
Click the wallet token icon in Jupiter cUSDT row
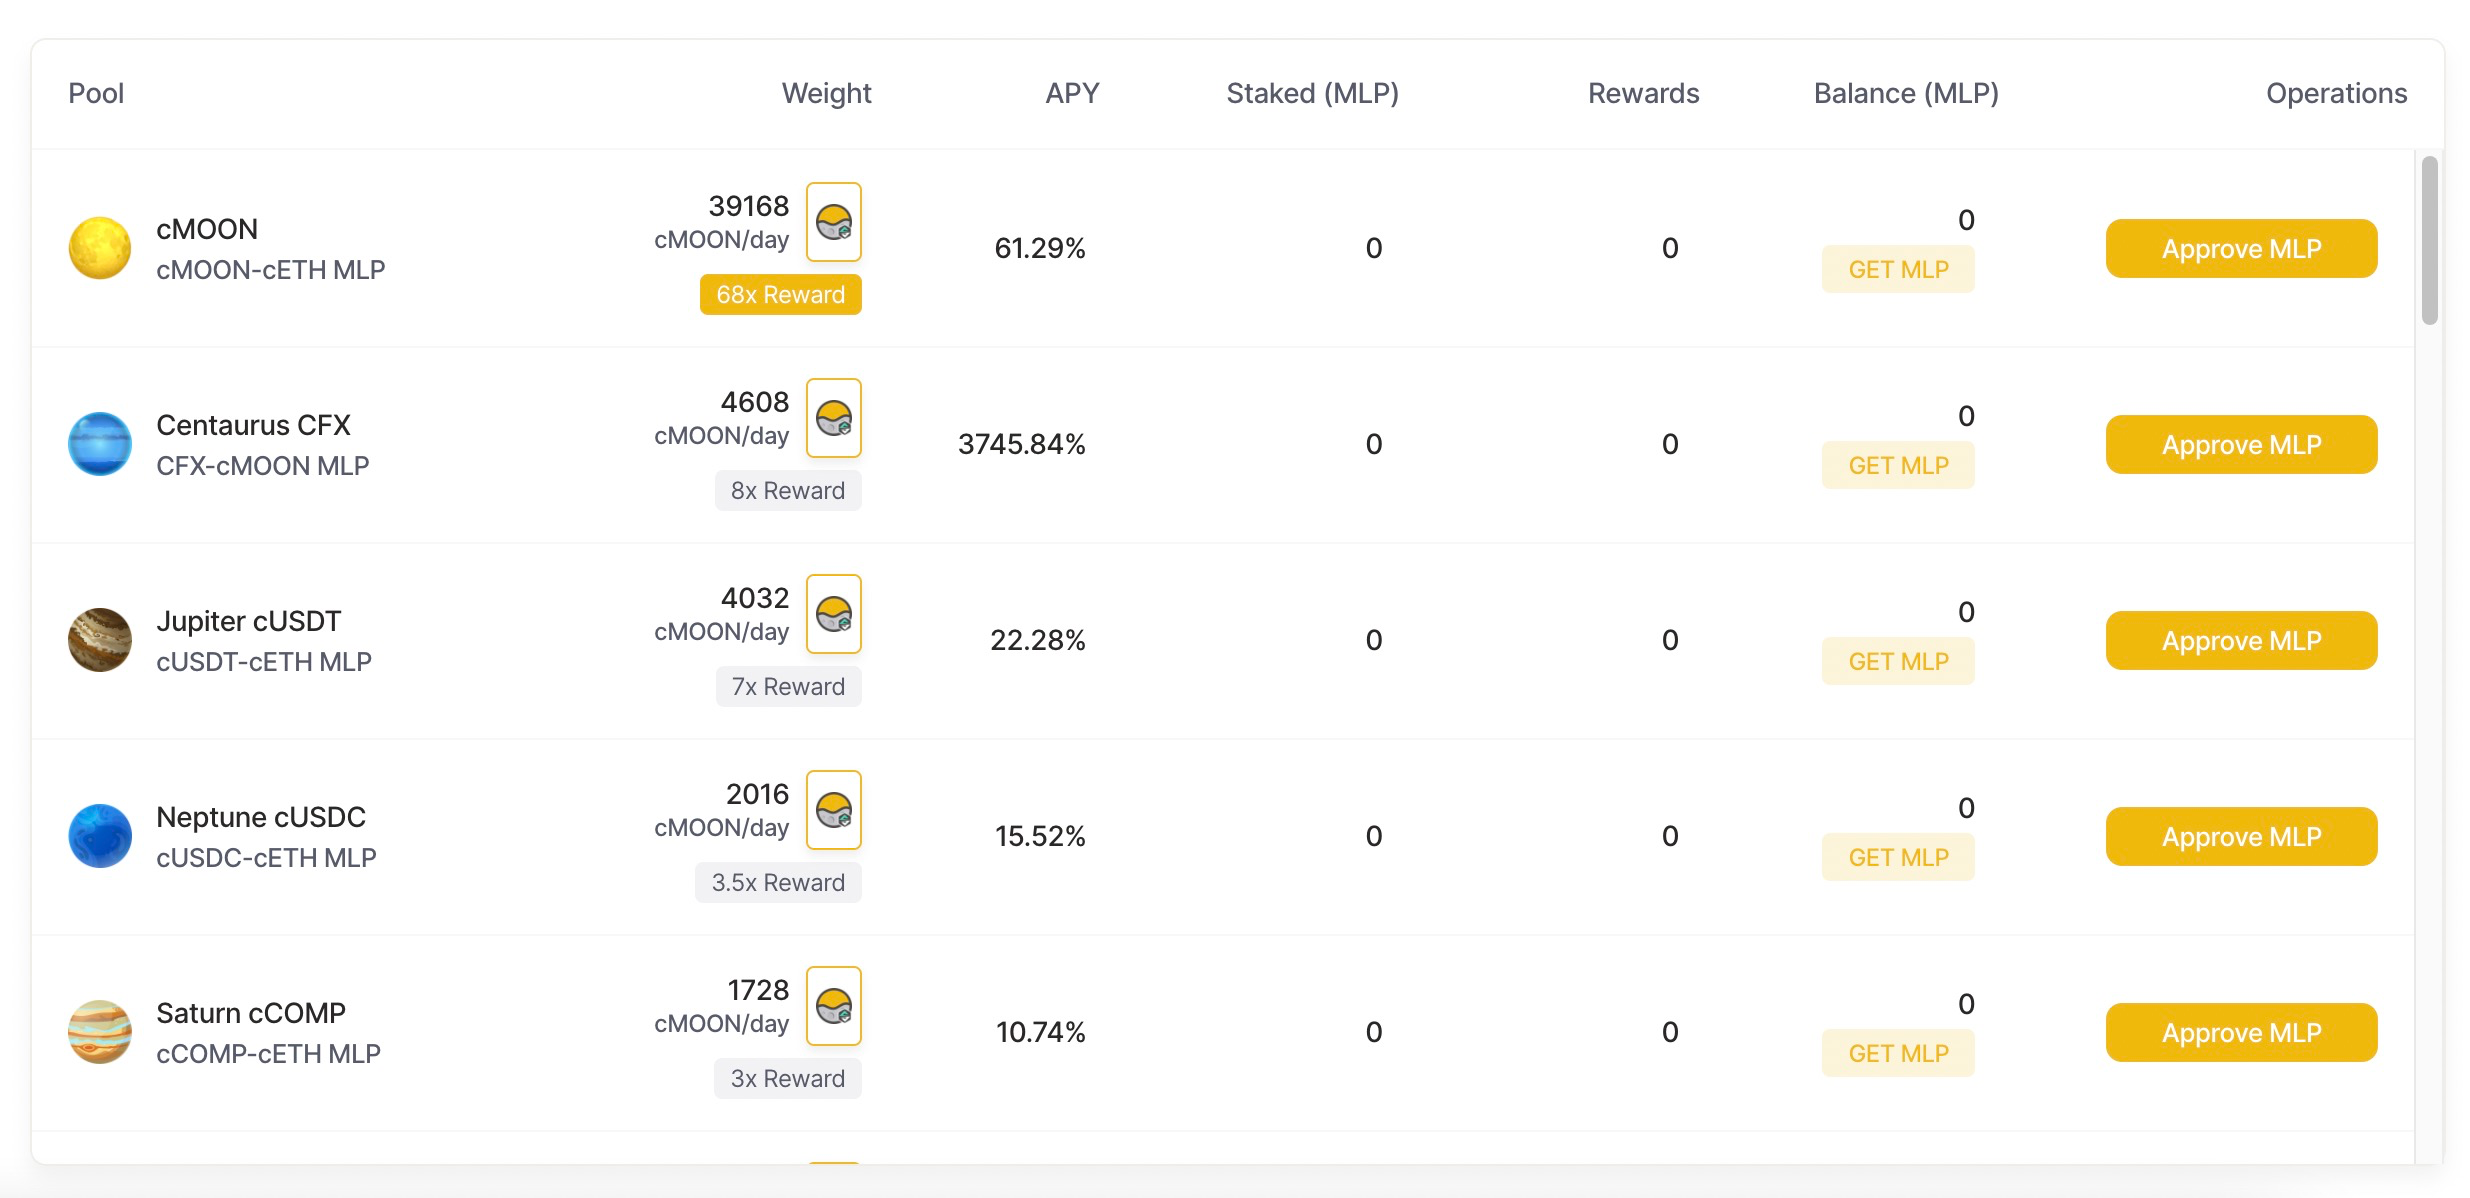[834, 614]
